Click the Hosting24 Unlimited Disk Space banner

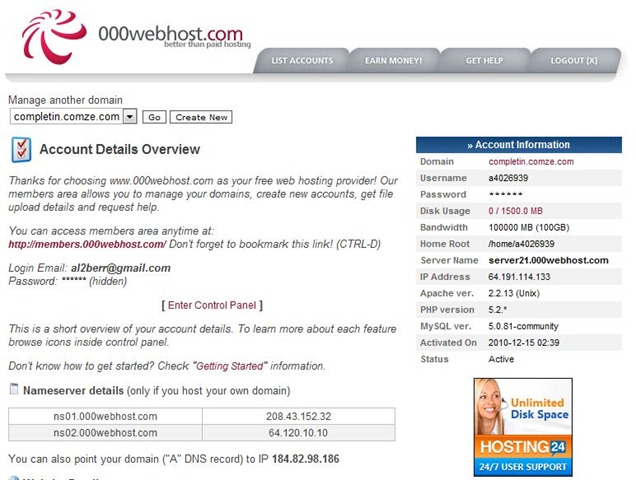click(523, 427)
